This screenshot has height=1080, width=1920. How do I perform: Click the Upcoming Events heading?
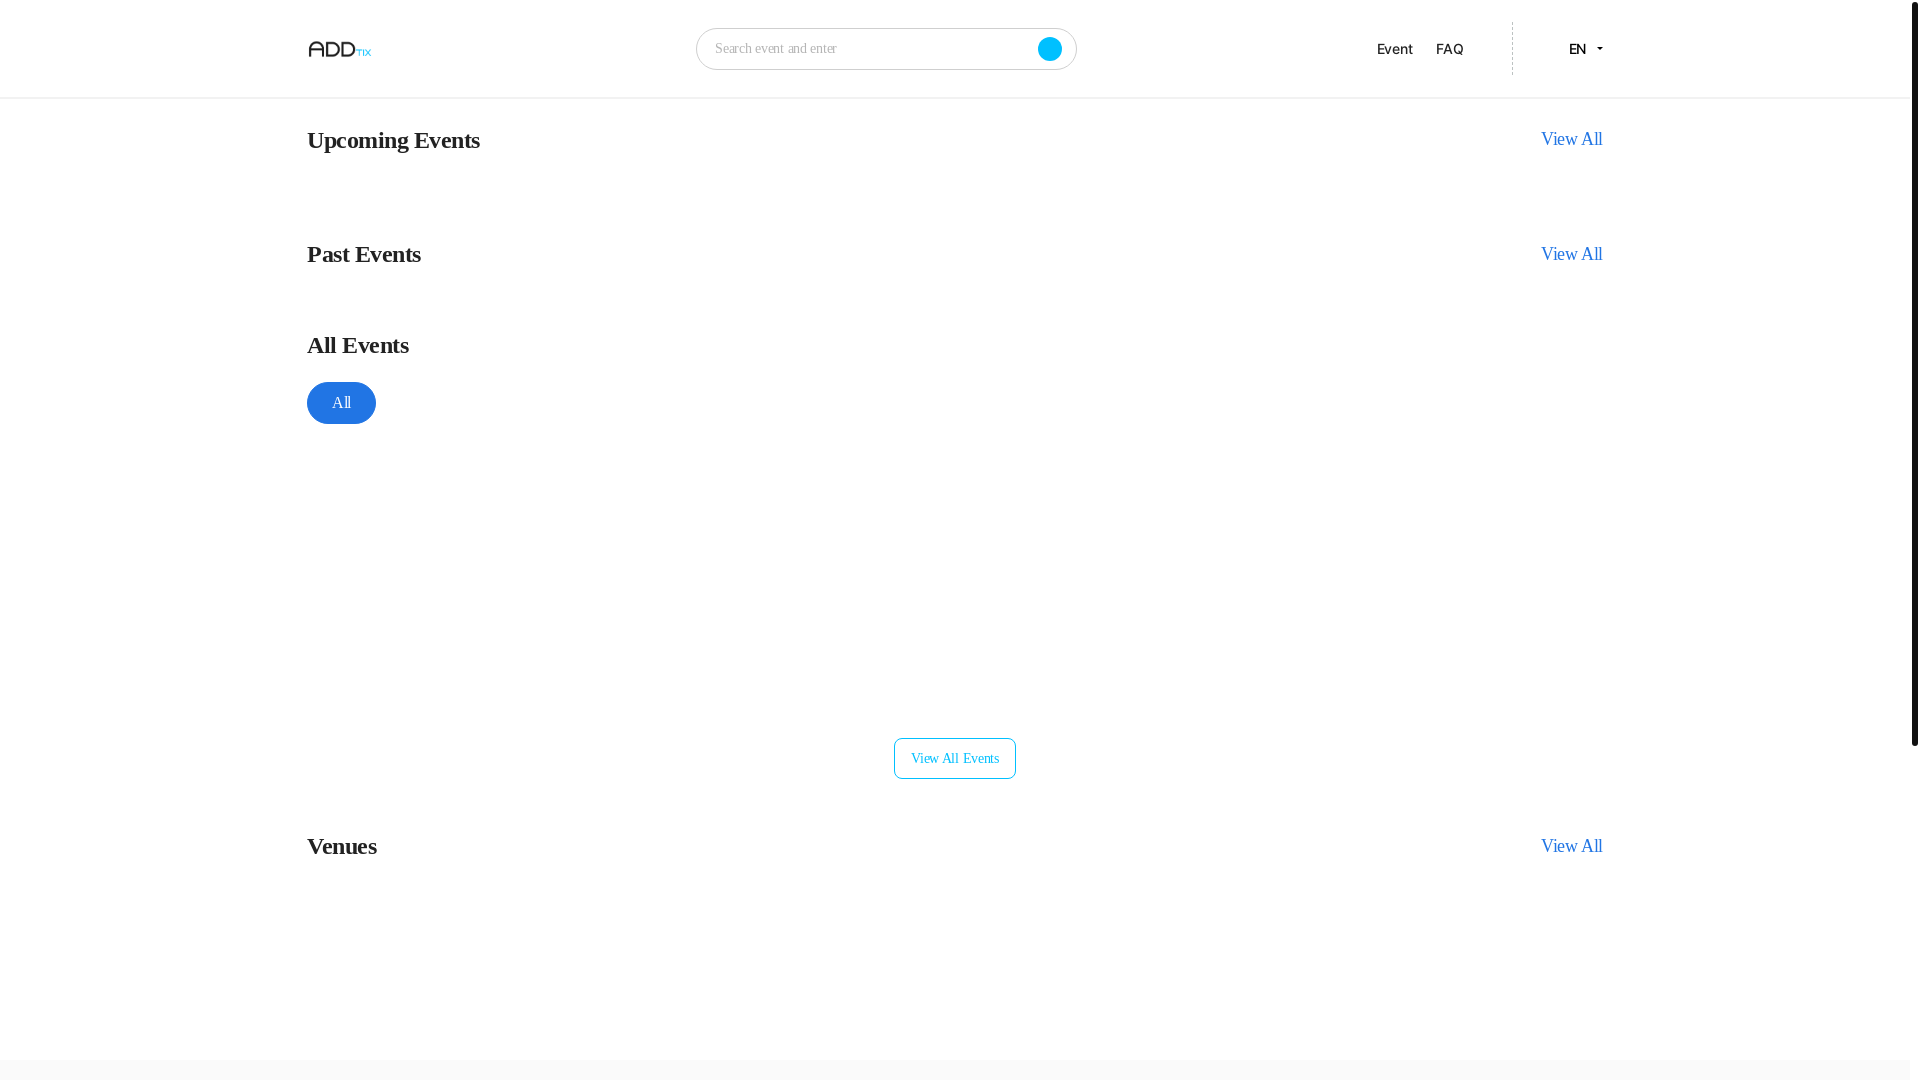pos(393,140)
